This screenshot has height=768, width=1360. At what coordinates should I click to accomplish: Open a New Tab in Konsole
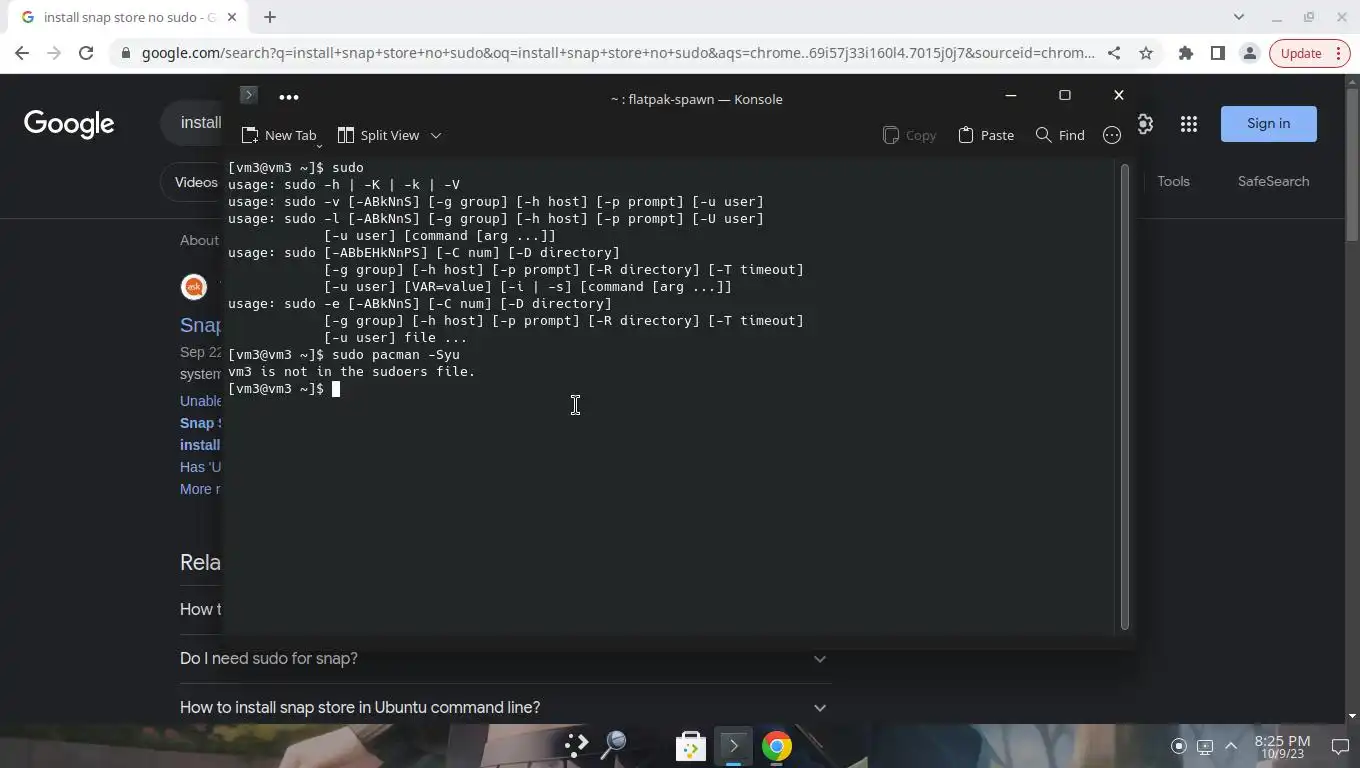click(279, 135)
